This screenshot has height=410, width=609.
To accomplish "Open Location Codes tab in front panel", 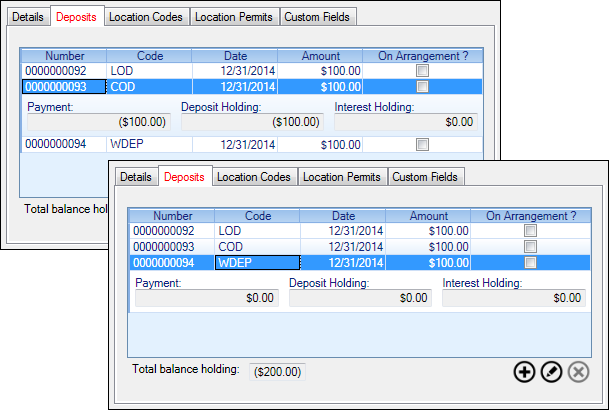I will click(254, 177).
